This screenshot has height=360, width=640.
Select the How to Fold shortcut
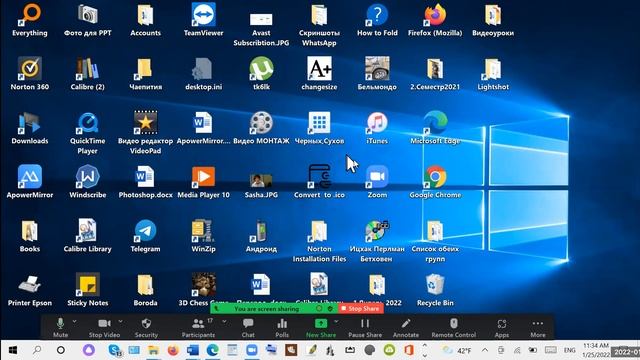[x=377, y=14]
